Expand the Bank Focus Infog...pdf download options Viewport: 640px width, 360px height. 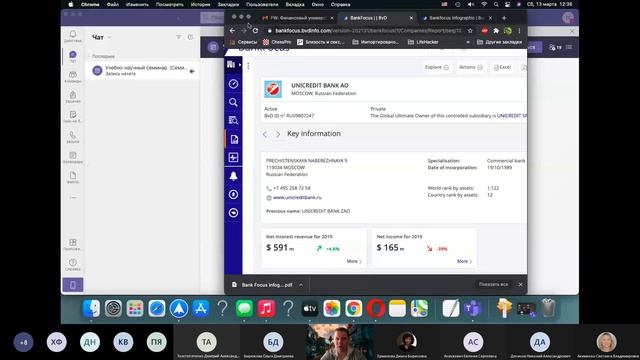[x=301, y=285]
